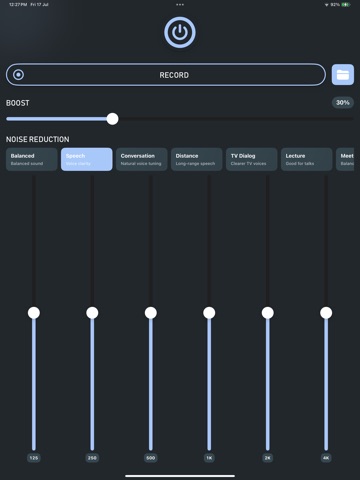Click the 250 Hz equalizer slider knob

(92, 313)
